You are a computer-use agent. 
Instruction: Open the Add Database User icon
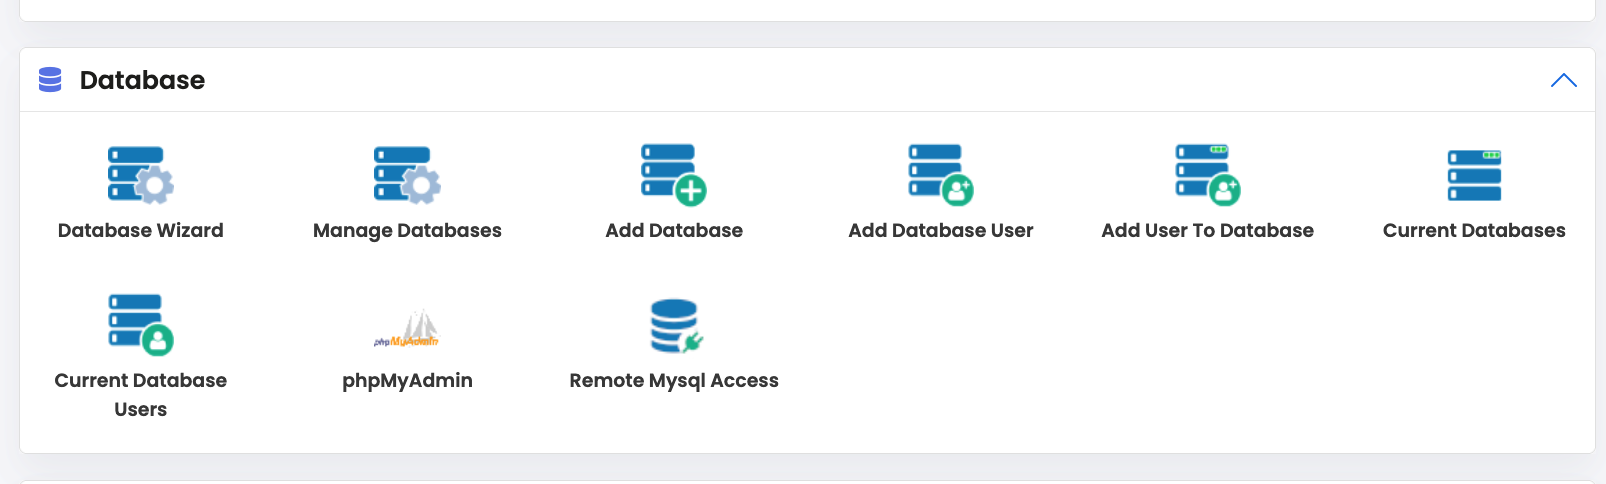click(941, 175)
